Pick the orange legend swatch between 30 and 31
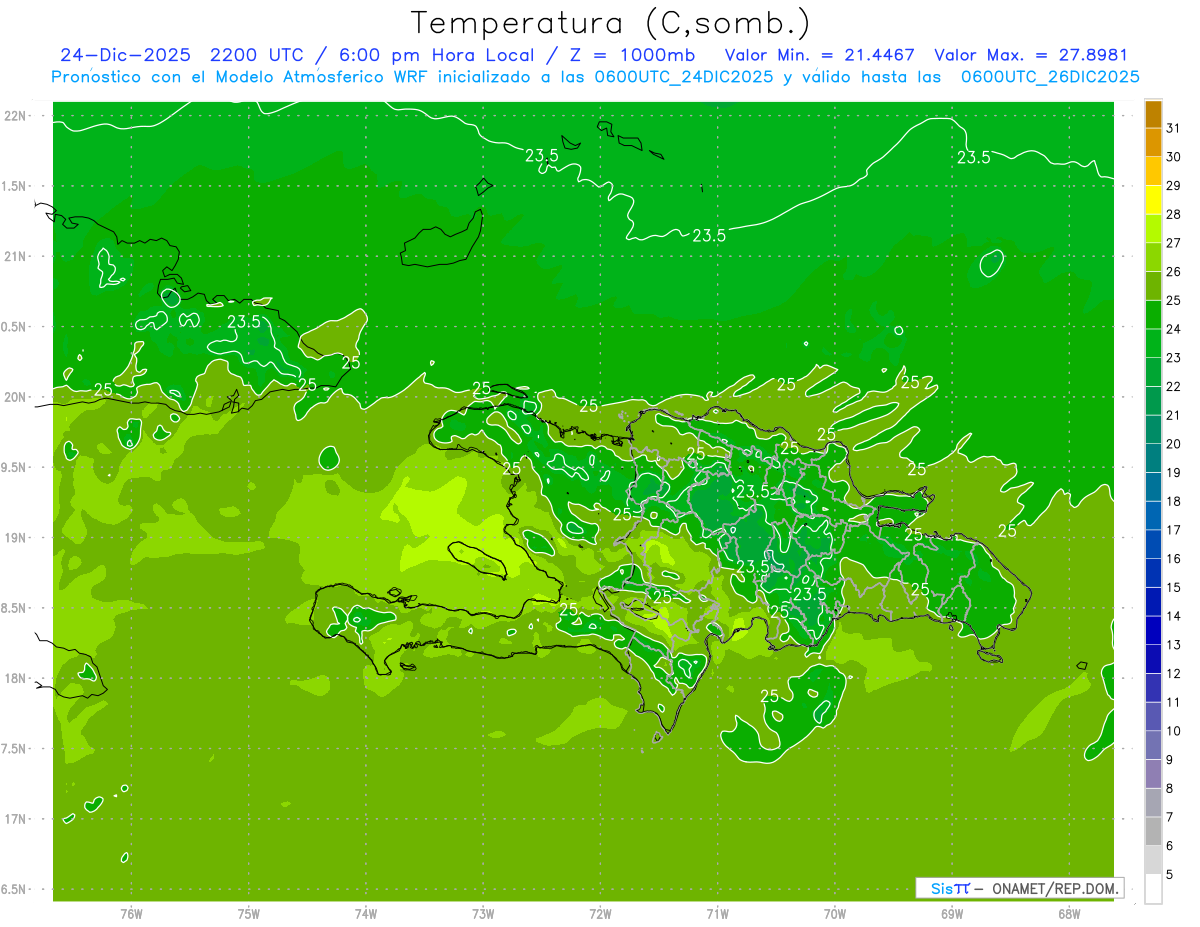This screenshot has width=1200, height=927. (x=1153, y=142)
